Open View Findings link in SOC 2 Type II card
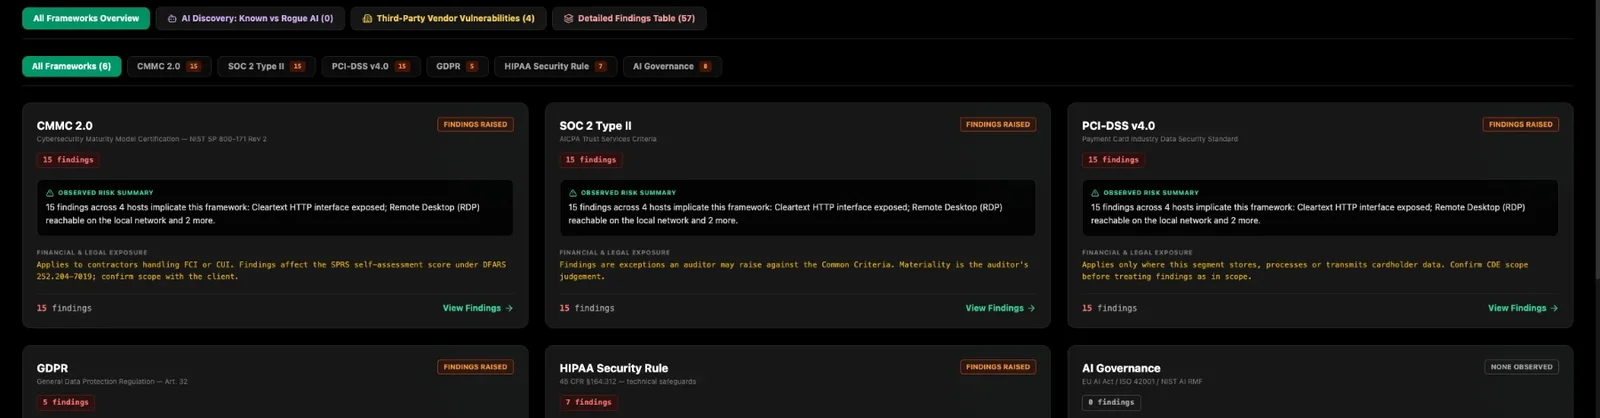This screenshot has width=1600, height=418. pyautogui.click(x=1000, y=308)
